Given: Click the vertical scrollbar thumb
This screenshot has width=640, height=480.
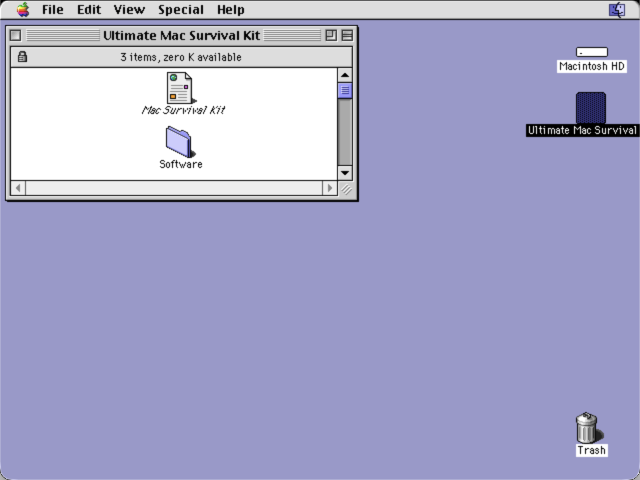Looking at the screenshot, I should tap(345, 91).
